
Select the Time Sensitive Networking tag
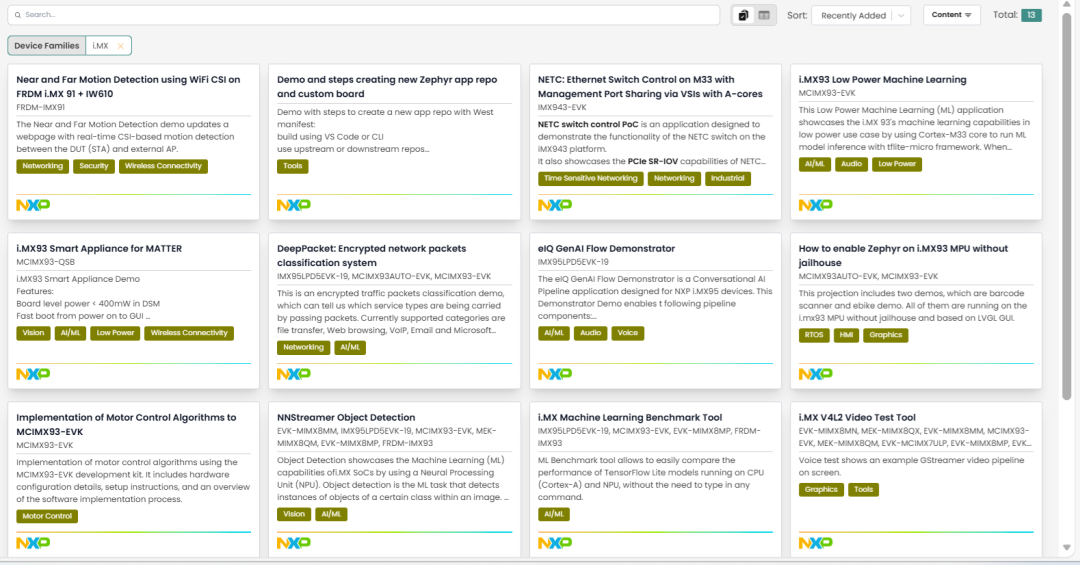tap(590, 179)
